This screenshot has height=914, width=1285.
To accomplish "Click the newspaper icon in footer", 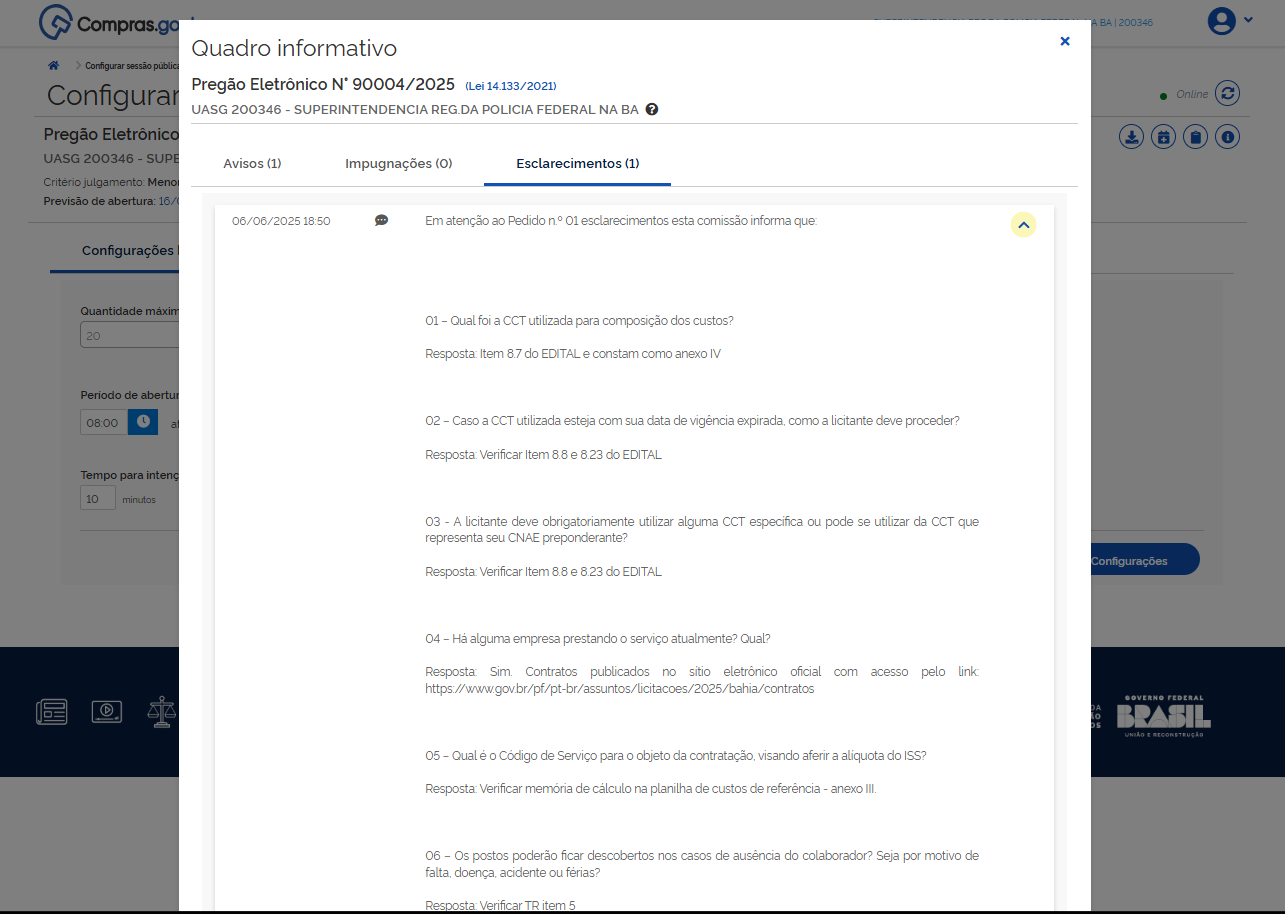I will tap(52, 711).
